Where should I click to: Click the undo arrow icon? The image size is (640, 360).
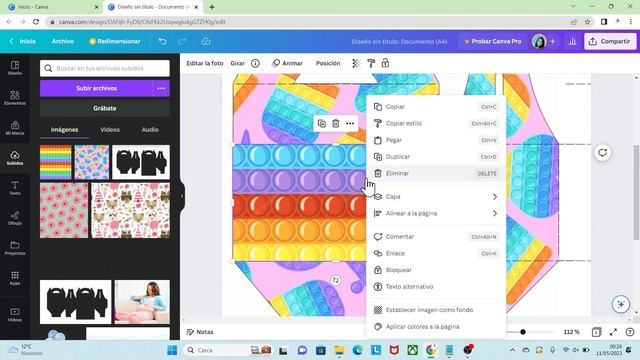click(162, 41)
